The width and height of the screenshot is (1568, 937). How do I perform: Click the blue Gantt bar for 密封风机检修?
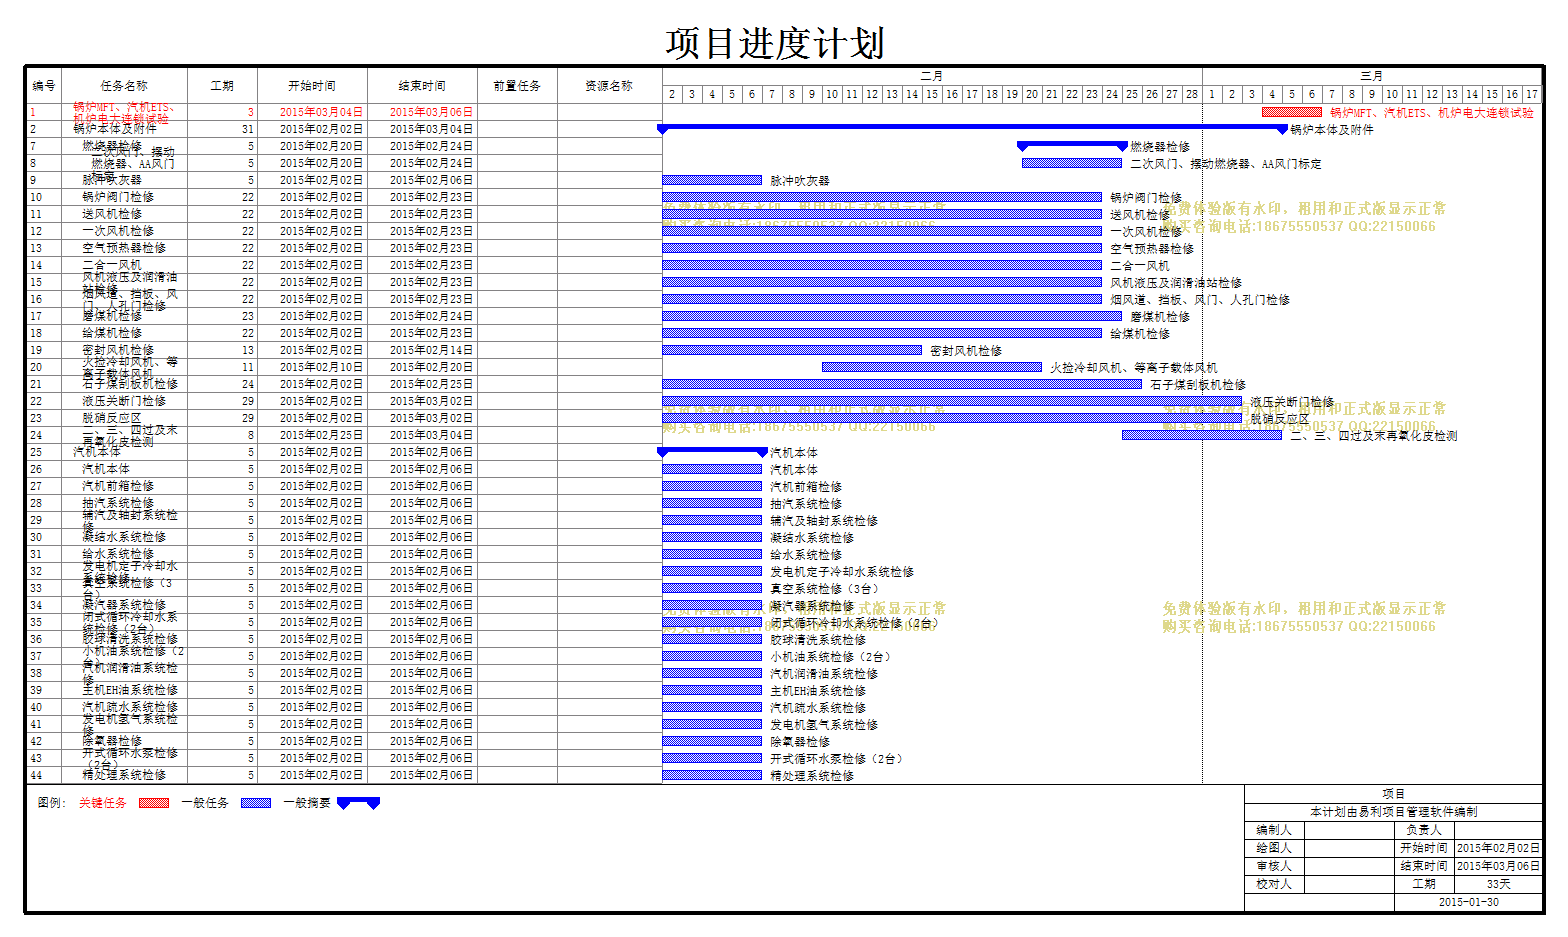coord(792,350)
